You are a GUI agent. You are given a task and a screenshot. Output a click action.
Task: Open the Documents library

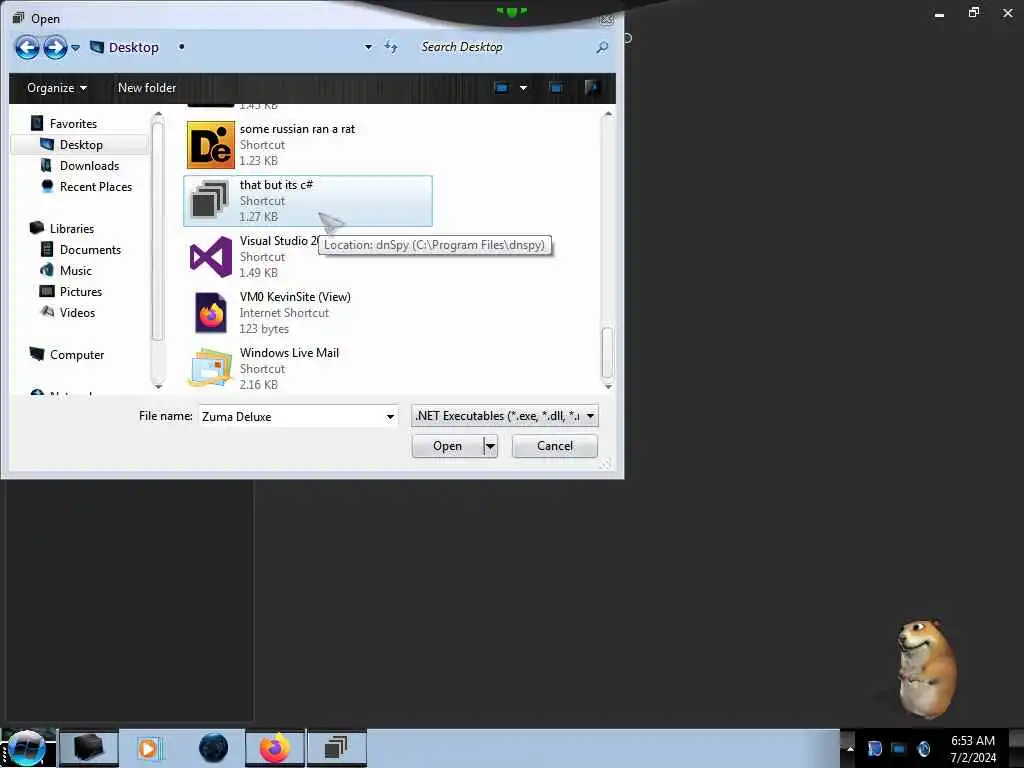[90, 249]
